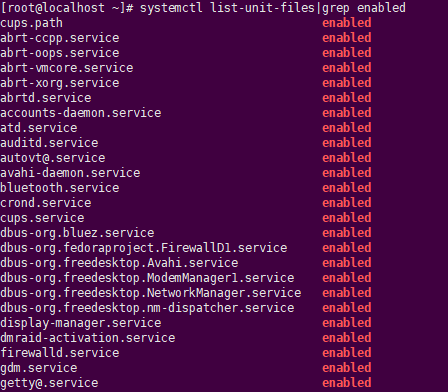Click on abrt-vmcore.service entry
The width and height of the screenshot is (448, 392).
[67, 68]
